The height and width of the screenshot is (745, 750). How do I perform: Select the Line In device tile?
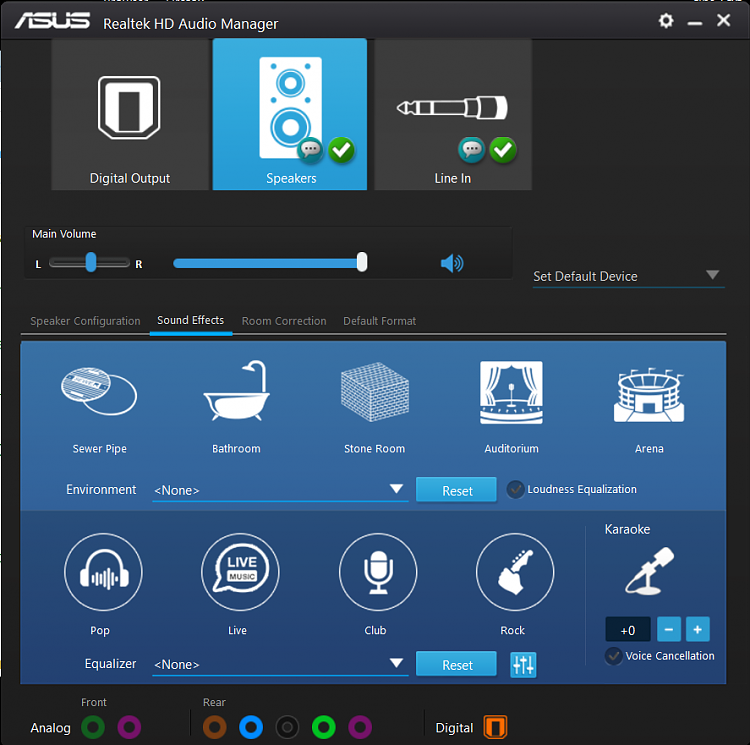pyautogui.click(x=452, y=115)
